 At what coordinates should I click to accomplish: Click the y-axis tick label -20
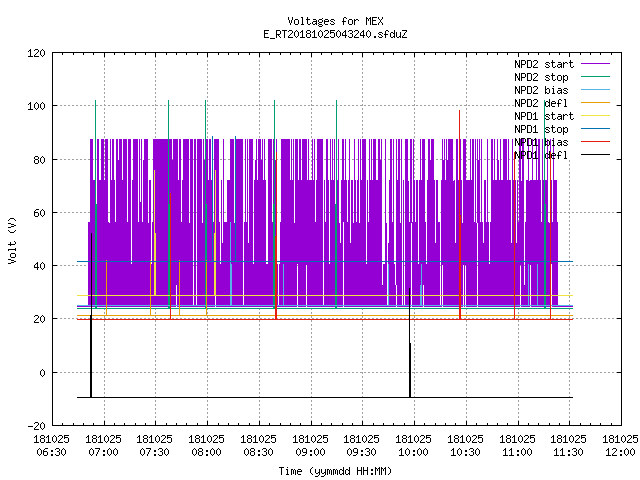(36, 426)
